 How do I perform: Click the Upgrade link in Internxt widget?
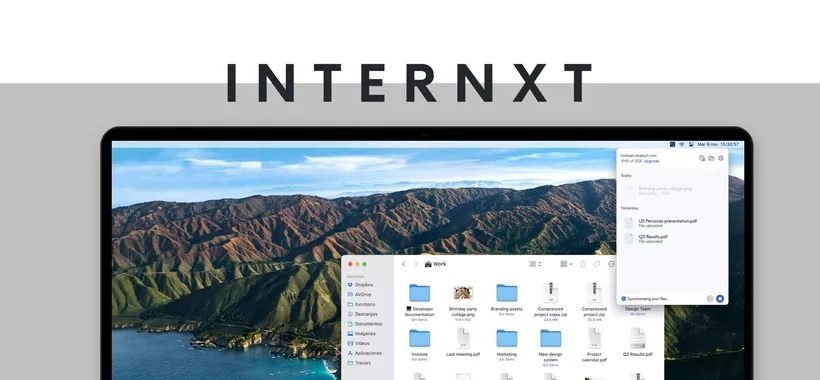652,161
